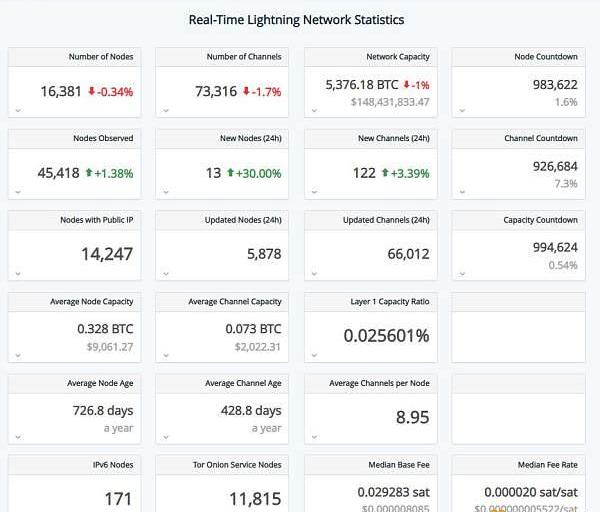Click the 926,684 channel countdown value

[x=555, y=166]
